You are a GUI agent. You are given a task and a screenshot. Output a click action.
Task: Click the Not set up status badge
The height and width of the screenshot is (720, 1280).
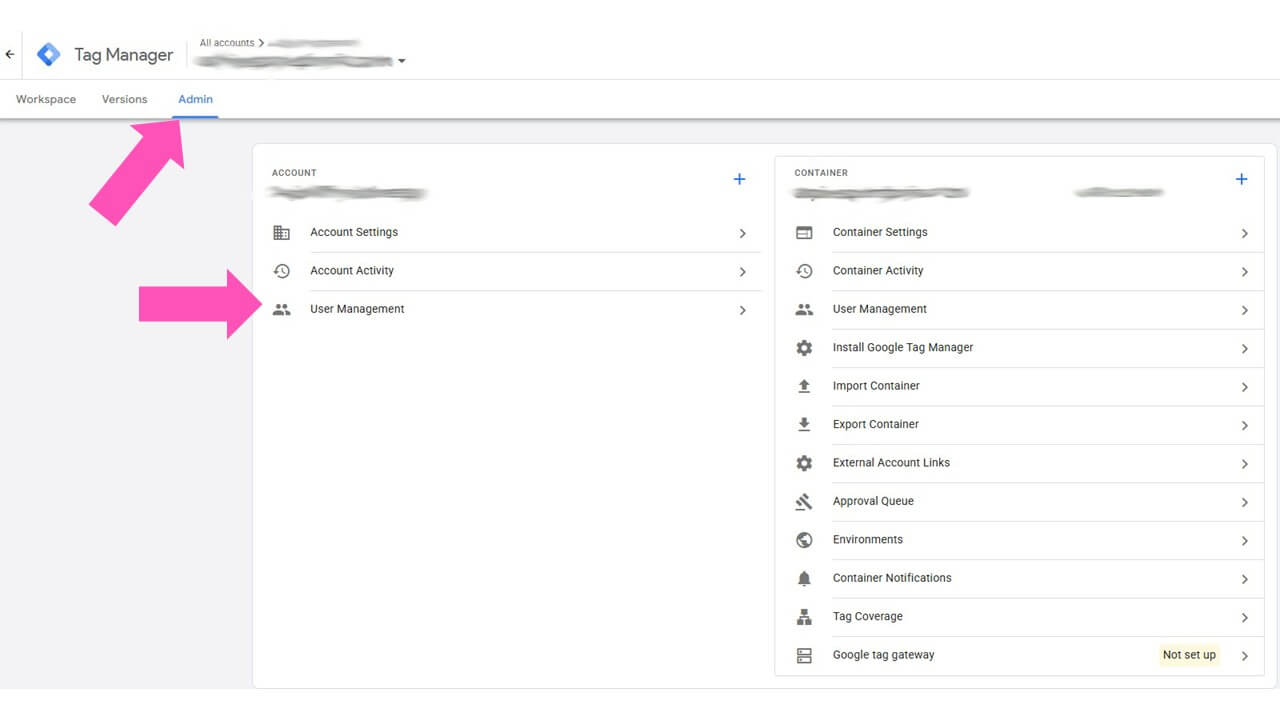(1189, 656)
